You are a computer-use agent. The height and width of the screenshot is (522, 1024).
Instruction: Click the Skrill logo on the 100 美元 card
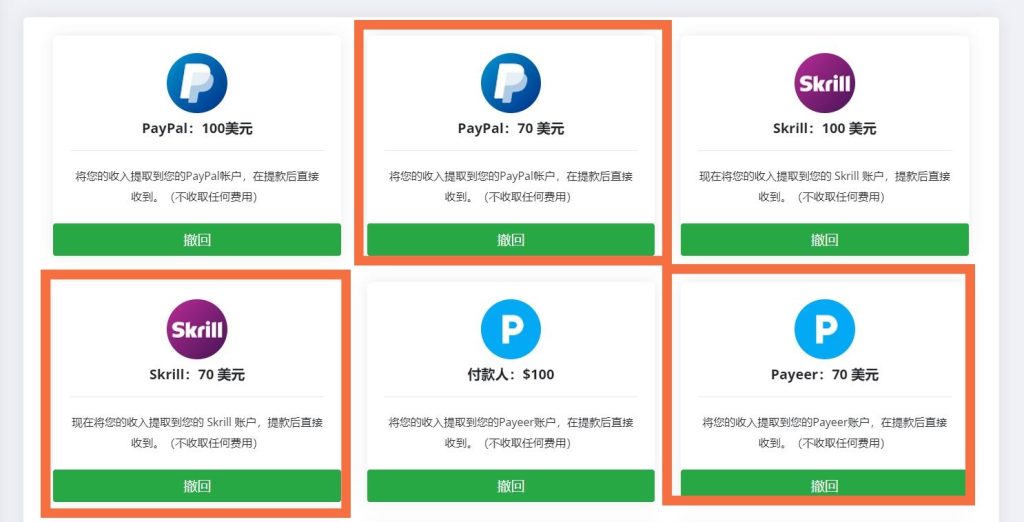click(824, 83)
